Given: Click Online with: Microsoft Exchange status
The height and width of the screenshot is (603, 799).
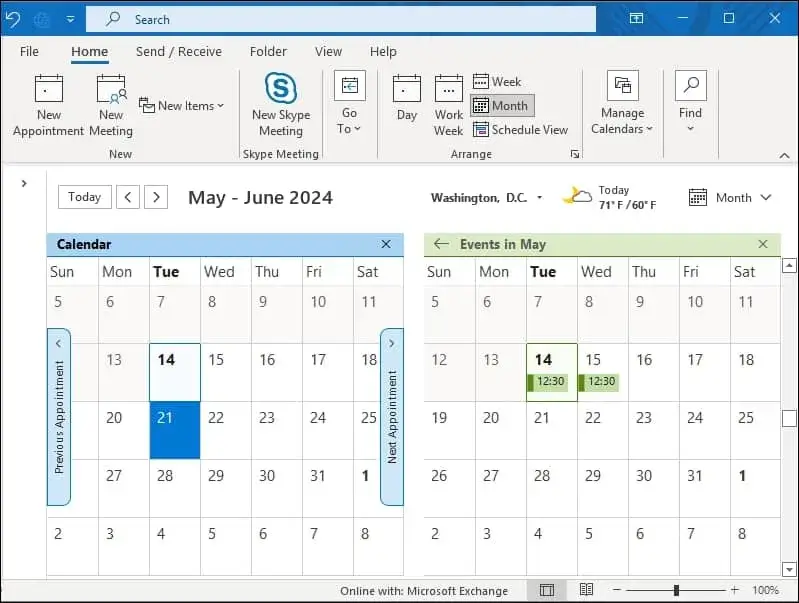Looking at the screenshot, I should coord(424,591).
